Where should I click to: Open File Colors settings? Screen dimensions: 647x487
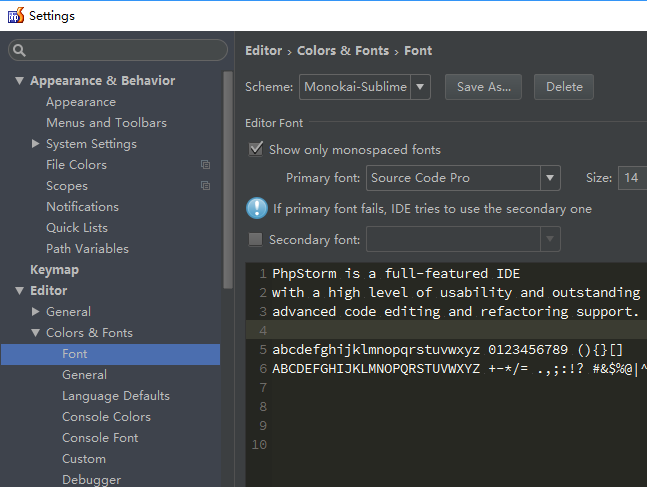[x=76, y=165]
